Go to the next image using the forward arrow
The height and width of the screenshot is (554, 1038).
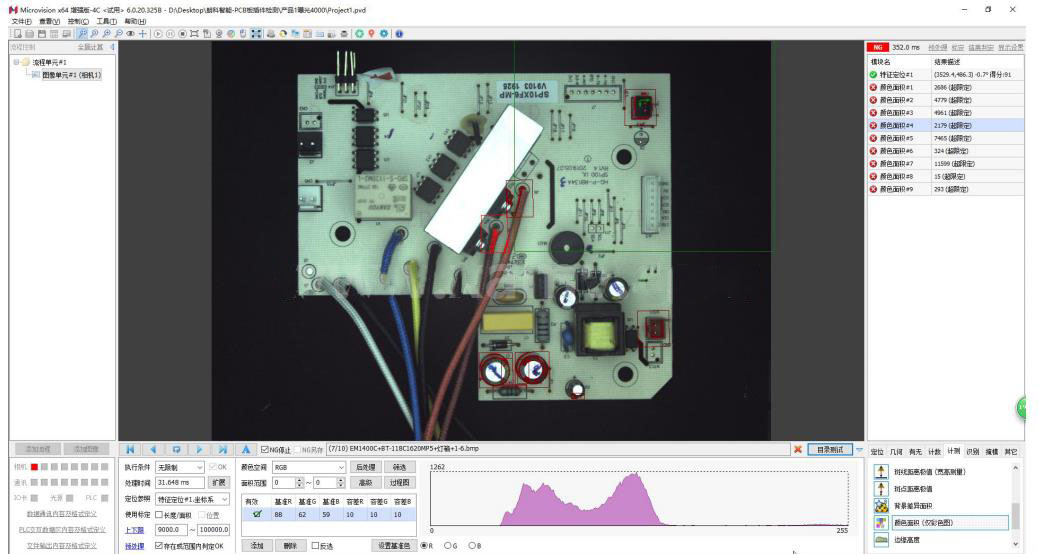pyautogui.click(x=199, y=449)
